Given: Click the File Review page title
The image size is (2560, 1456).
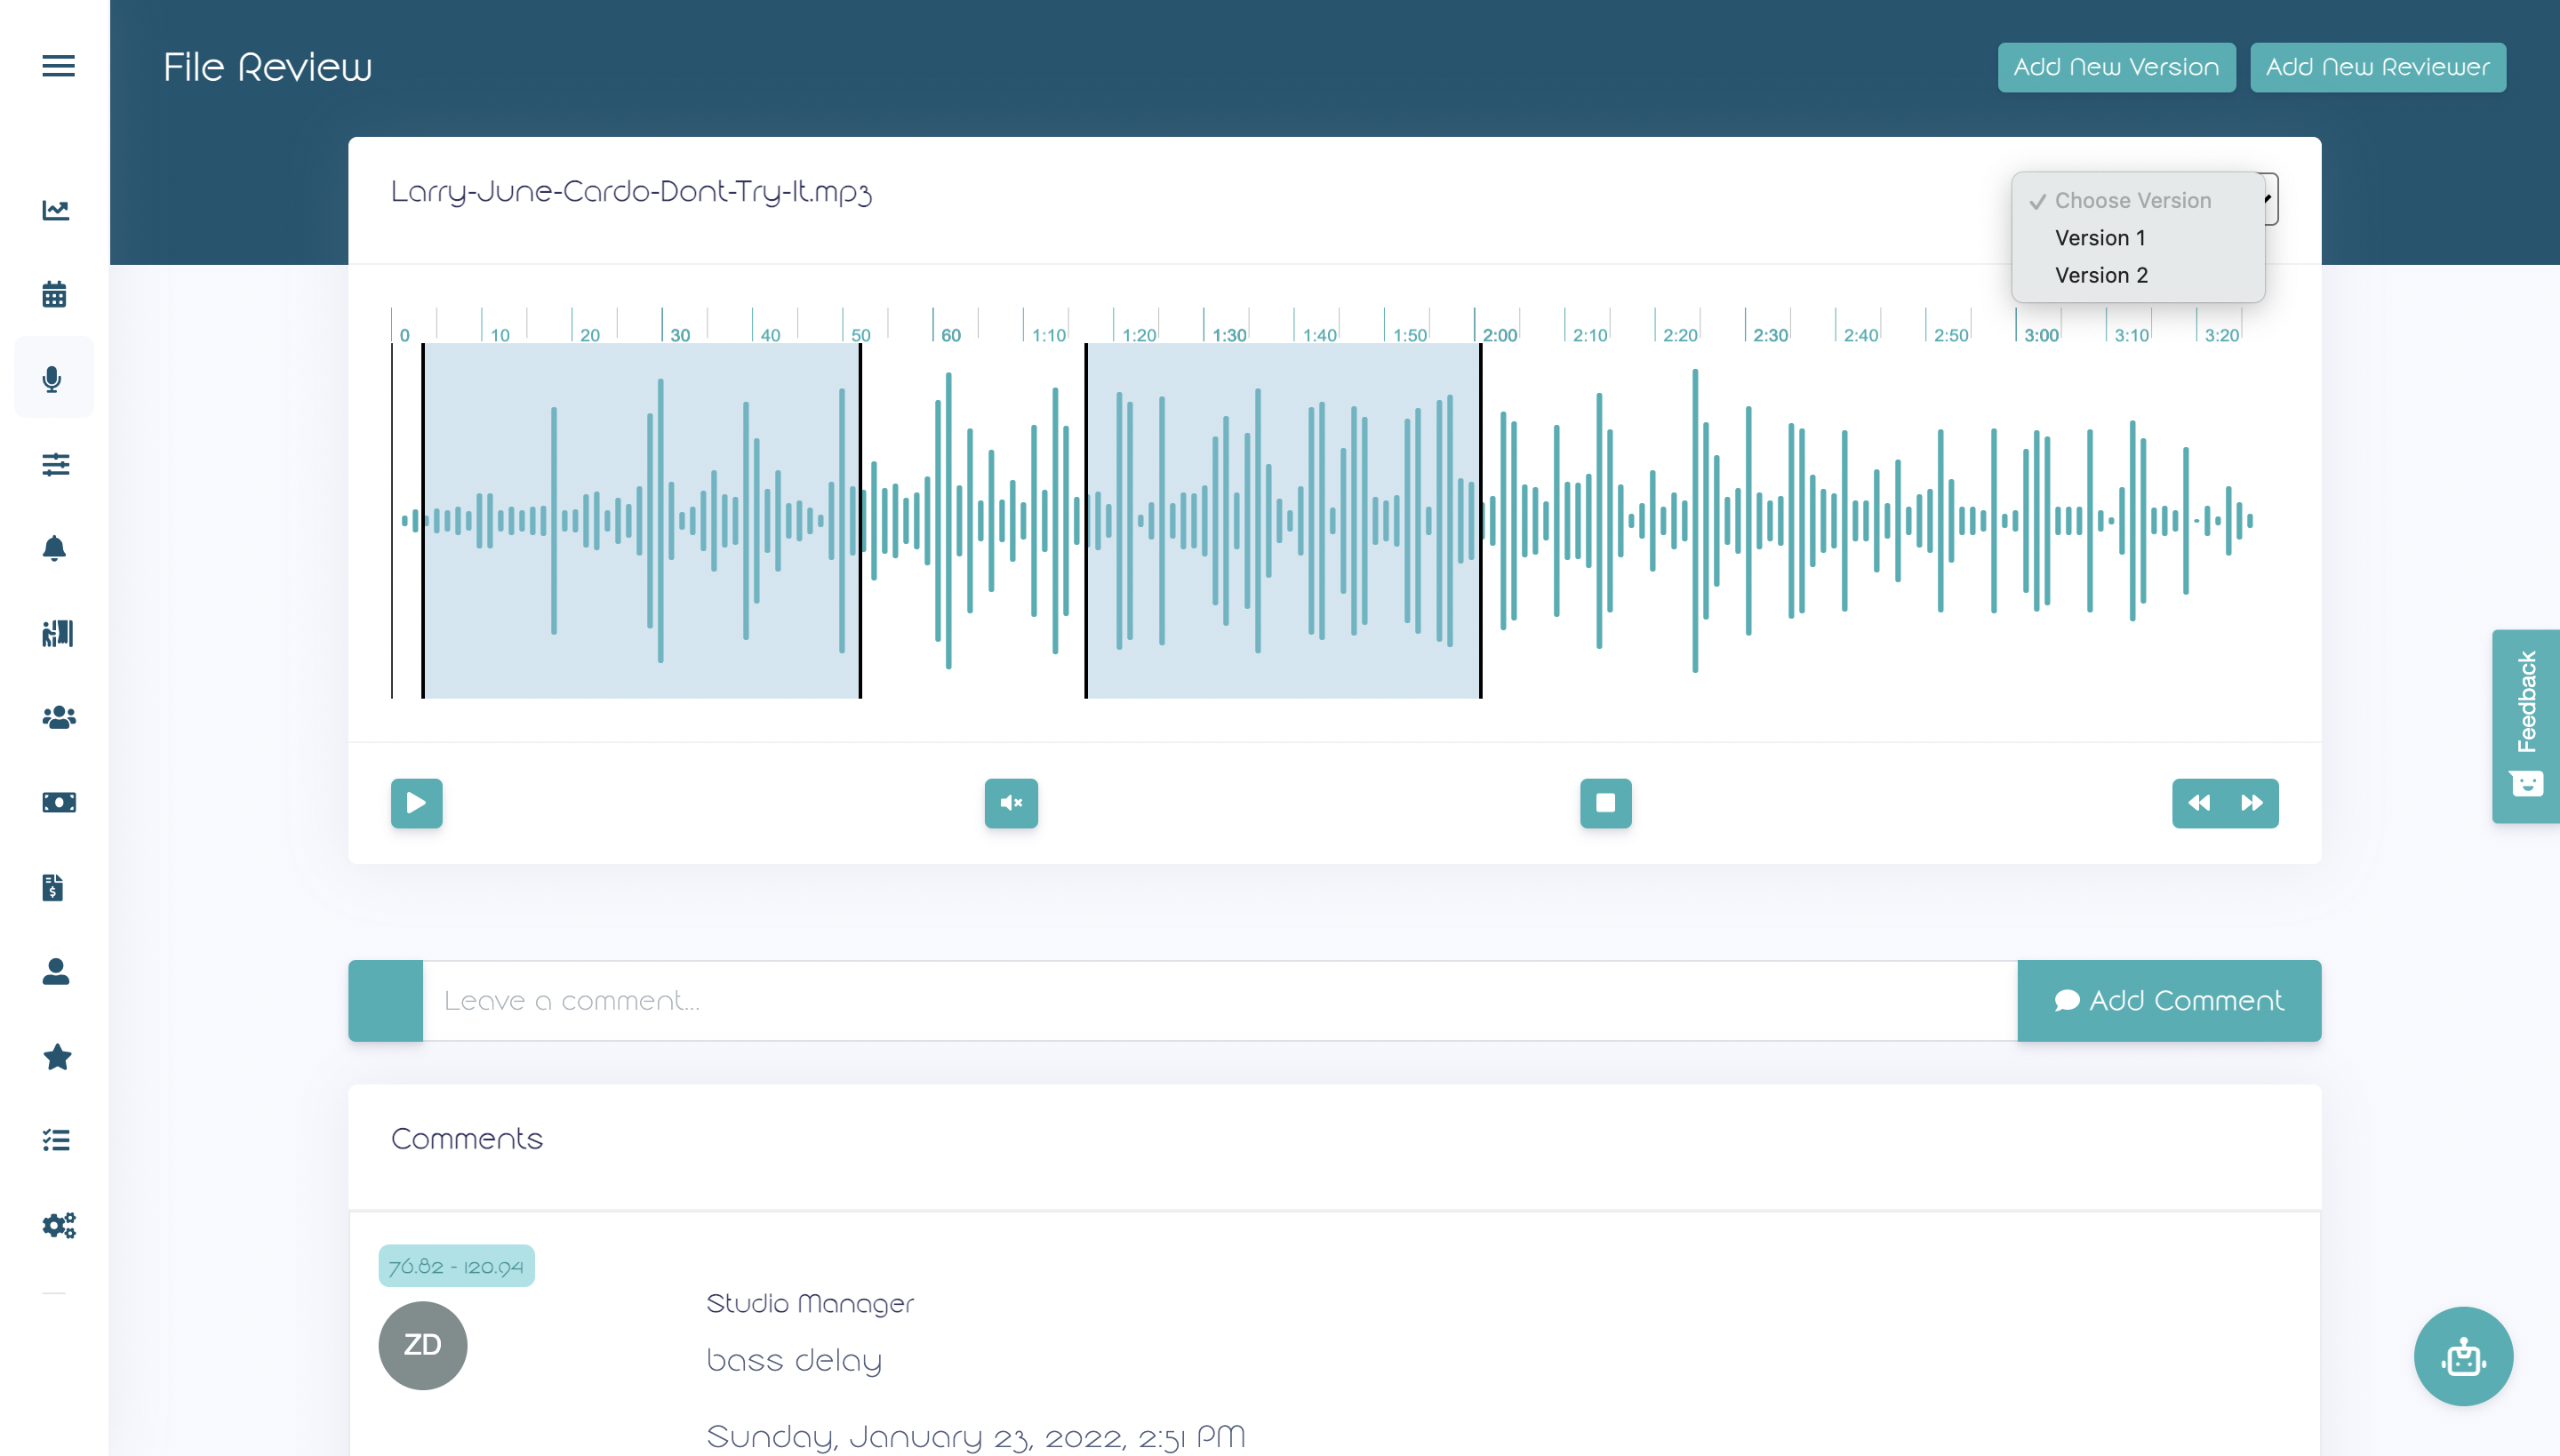Looking at the screenshot, I should 267,67.
